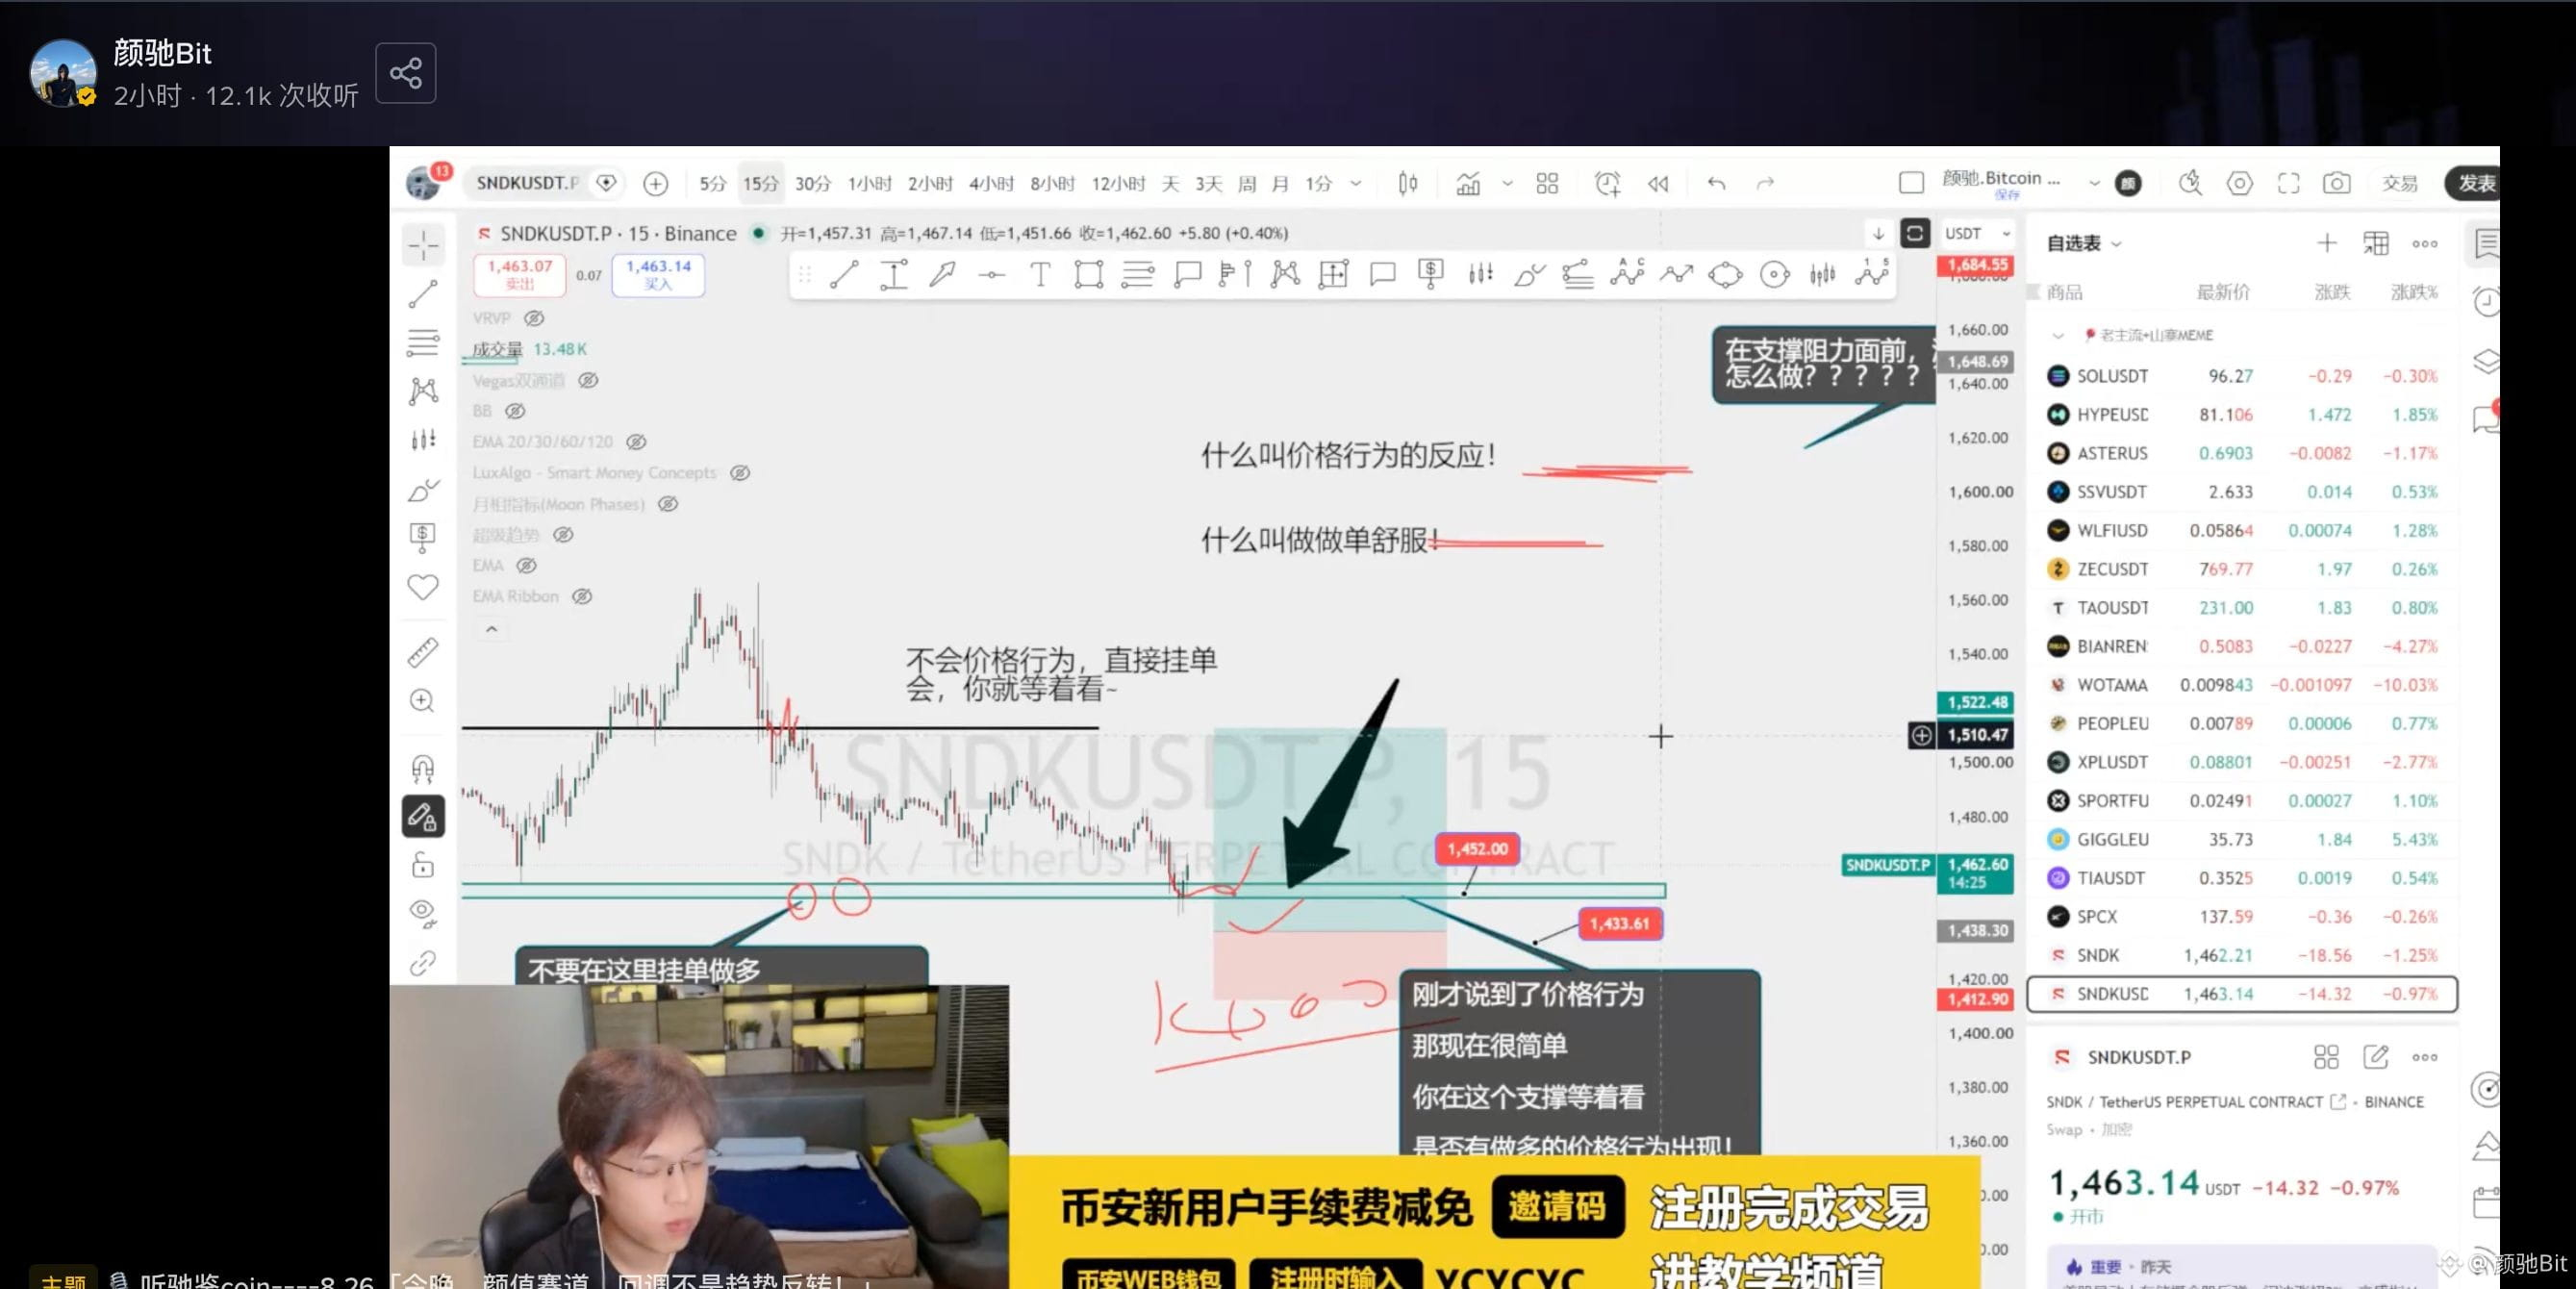Open the indicators dropdown chevron
The image size is (2576, 1289).
click(1507, 183)
